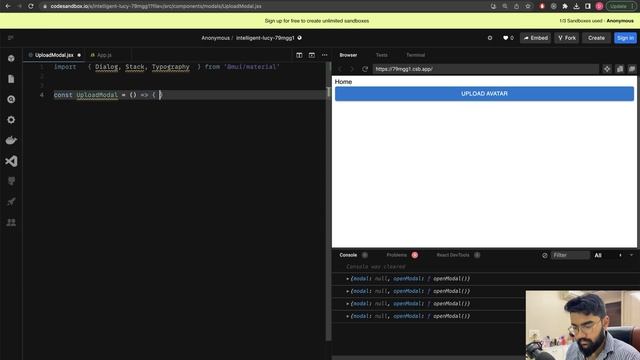Open the Chrome downloads icon
Screen dimensions: 640x360
[x=576, y=6]
